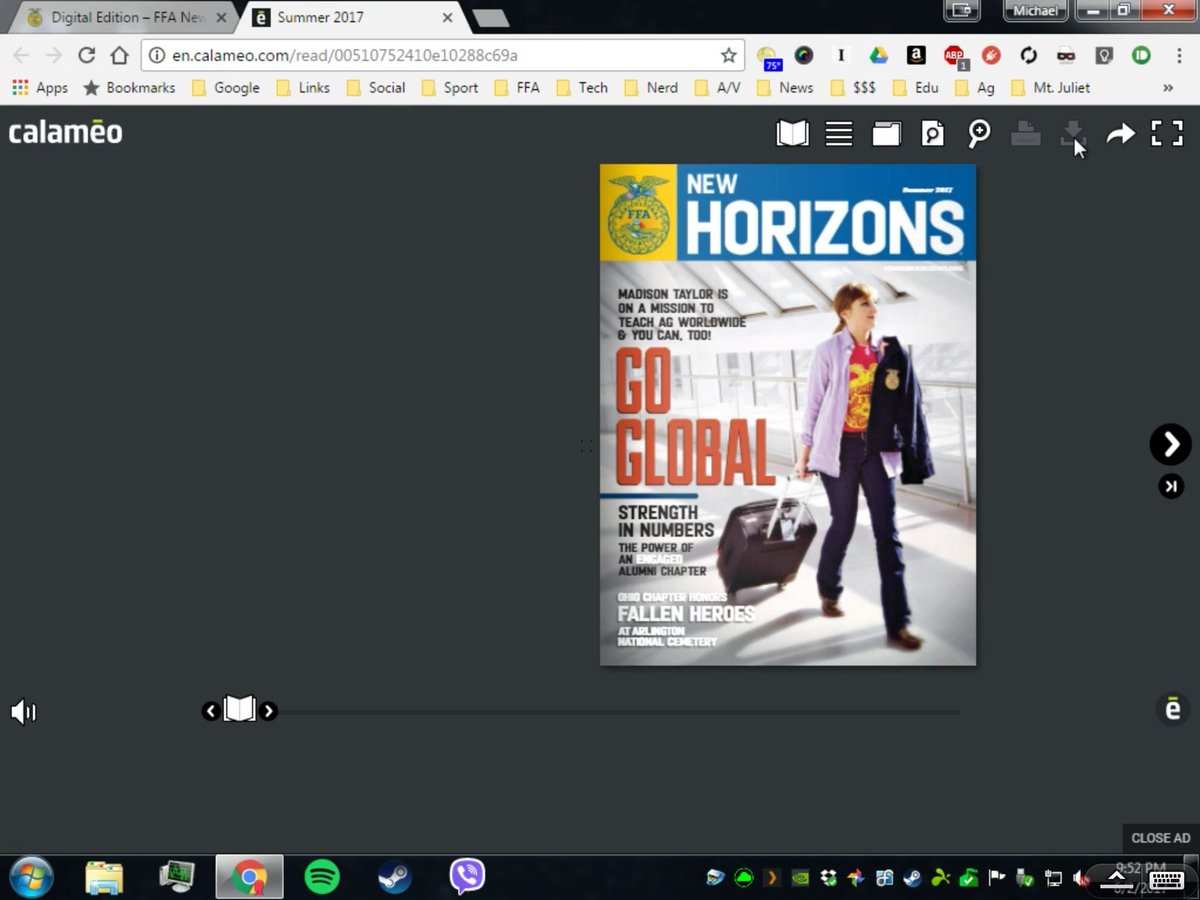The image size is (1200, 900).
Task: Open the Bookmarks folder
Action: coord(129,88)
